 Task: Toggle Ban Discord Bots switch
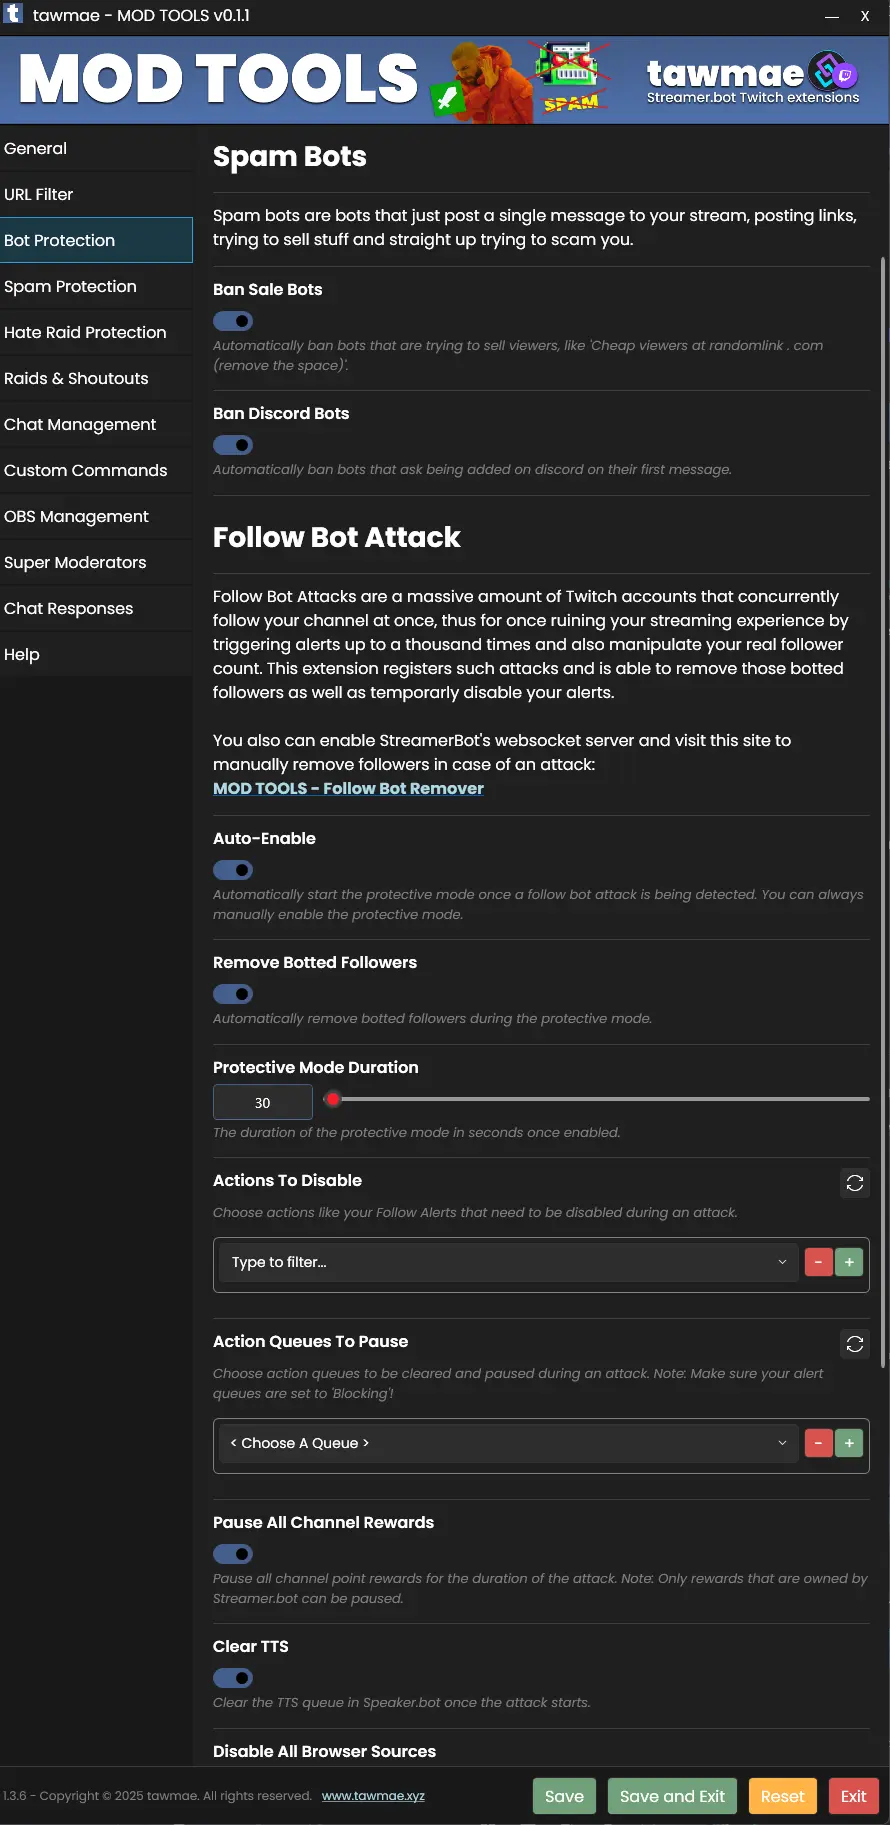pyautogui.click(x=233, y=445)
